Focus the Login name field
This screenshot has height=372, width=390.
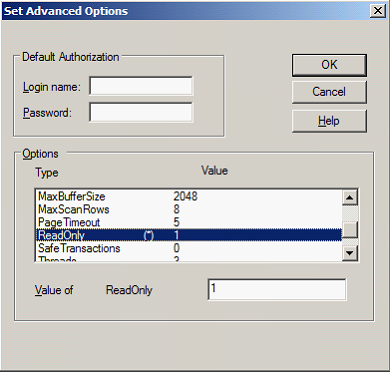(x=141, y=86)
